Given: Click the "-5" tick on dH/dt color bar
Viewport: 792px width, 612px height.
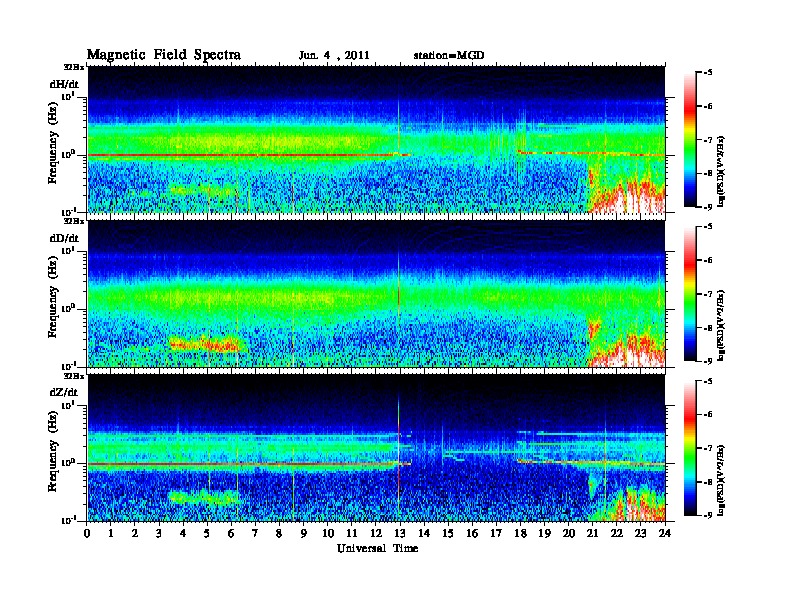Looking at the screenshot, I should coord(708,73).
